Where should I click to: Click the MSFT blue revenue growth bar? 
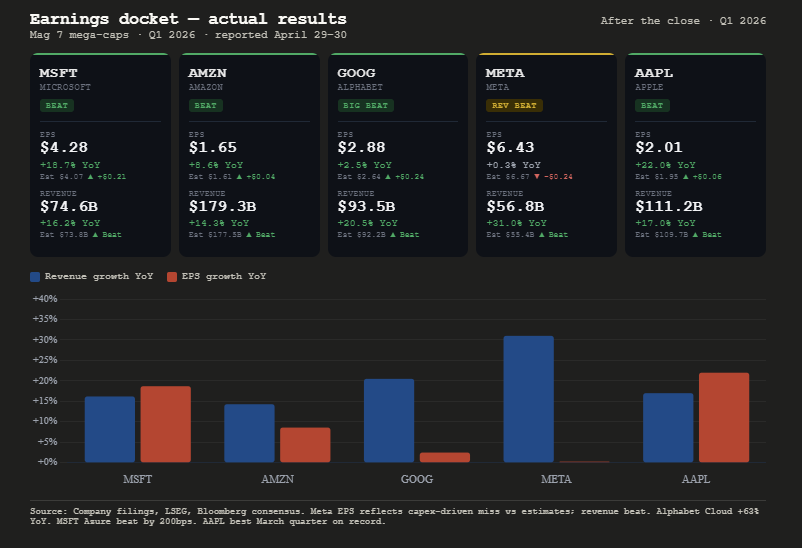click(110, 429)
